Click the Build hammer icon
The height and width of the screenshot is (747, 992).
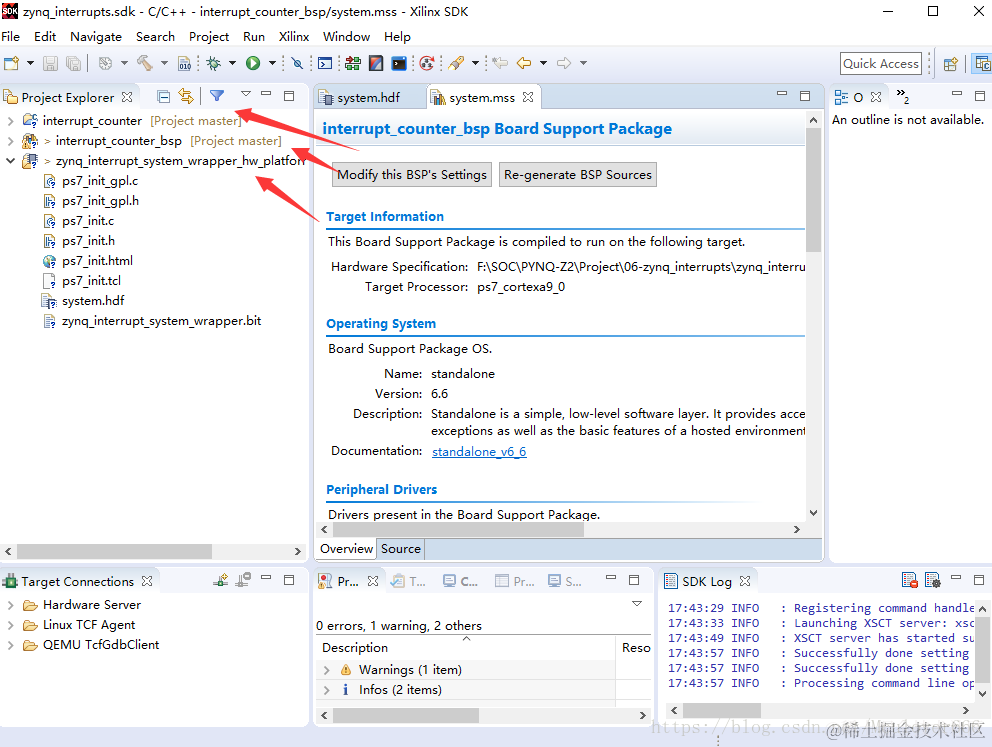(x=145, y=63)
